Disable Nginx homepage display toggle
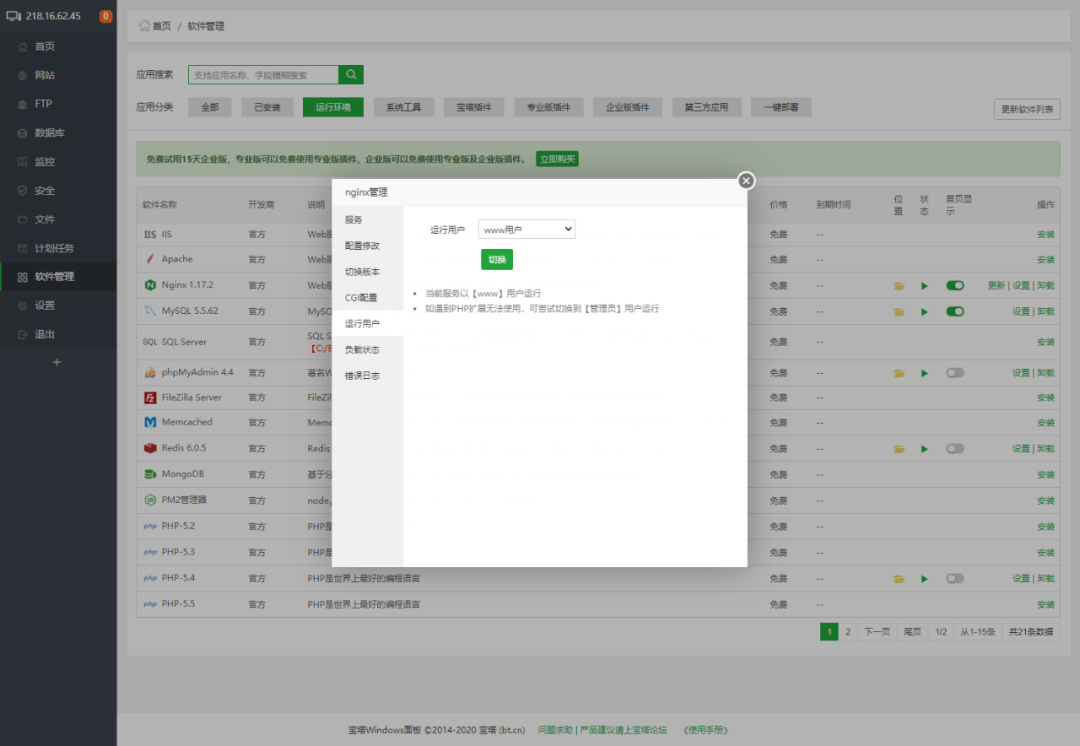 955,286
